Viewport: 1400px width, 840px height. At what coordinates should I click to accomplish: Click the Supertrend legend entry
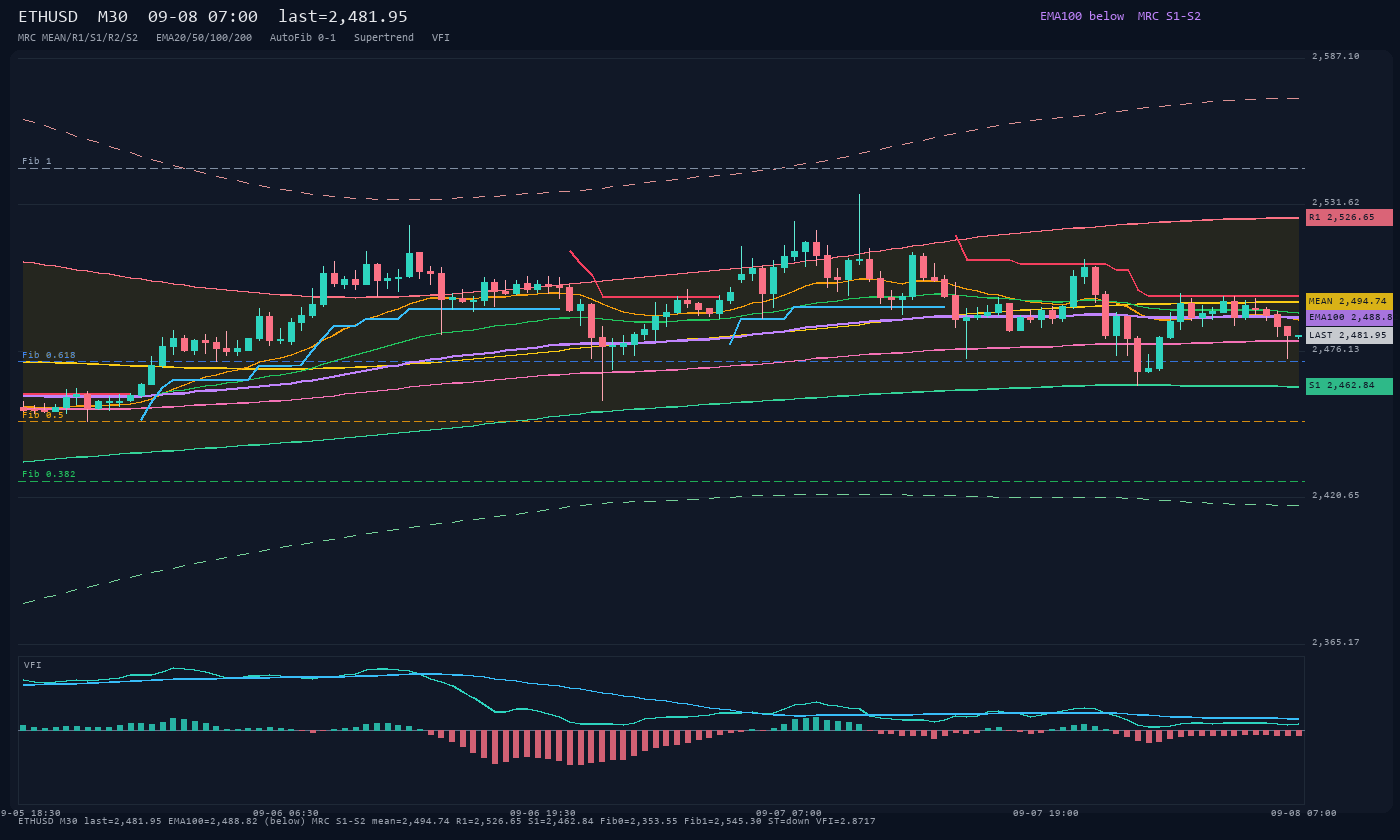tap(384, 37)
